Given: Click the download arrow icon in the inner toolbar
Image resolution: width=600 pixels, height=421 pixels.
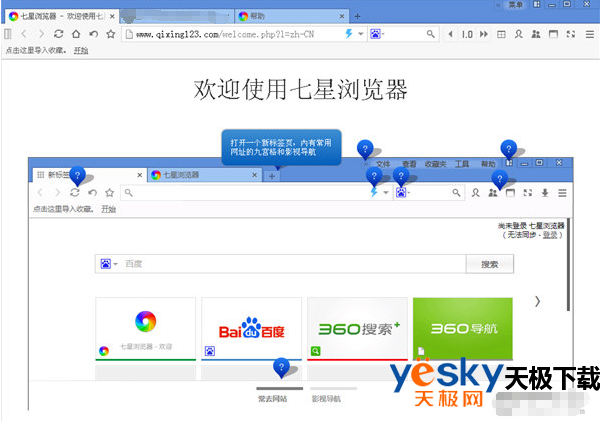Looking at the screenshot, I should click(545, 192).
